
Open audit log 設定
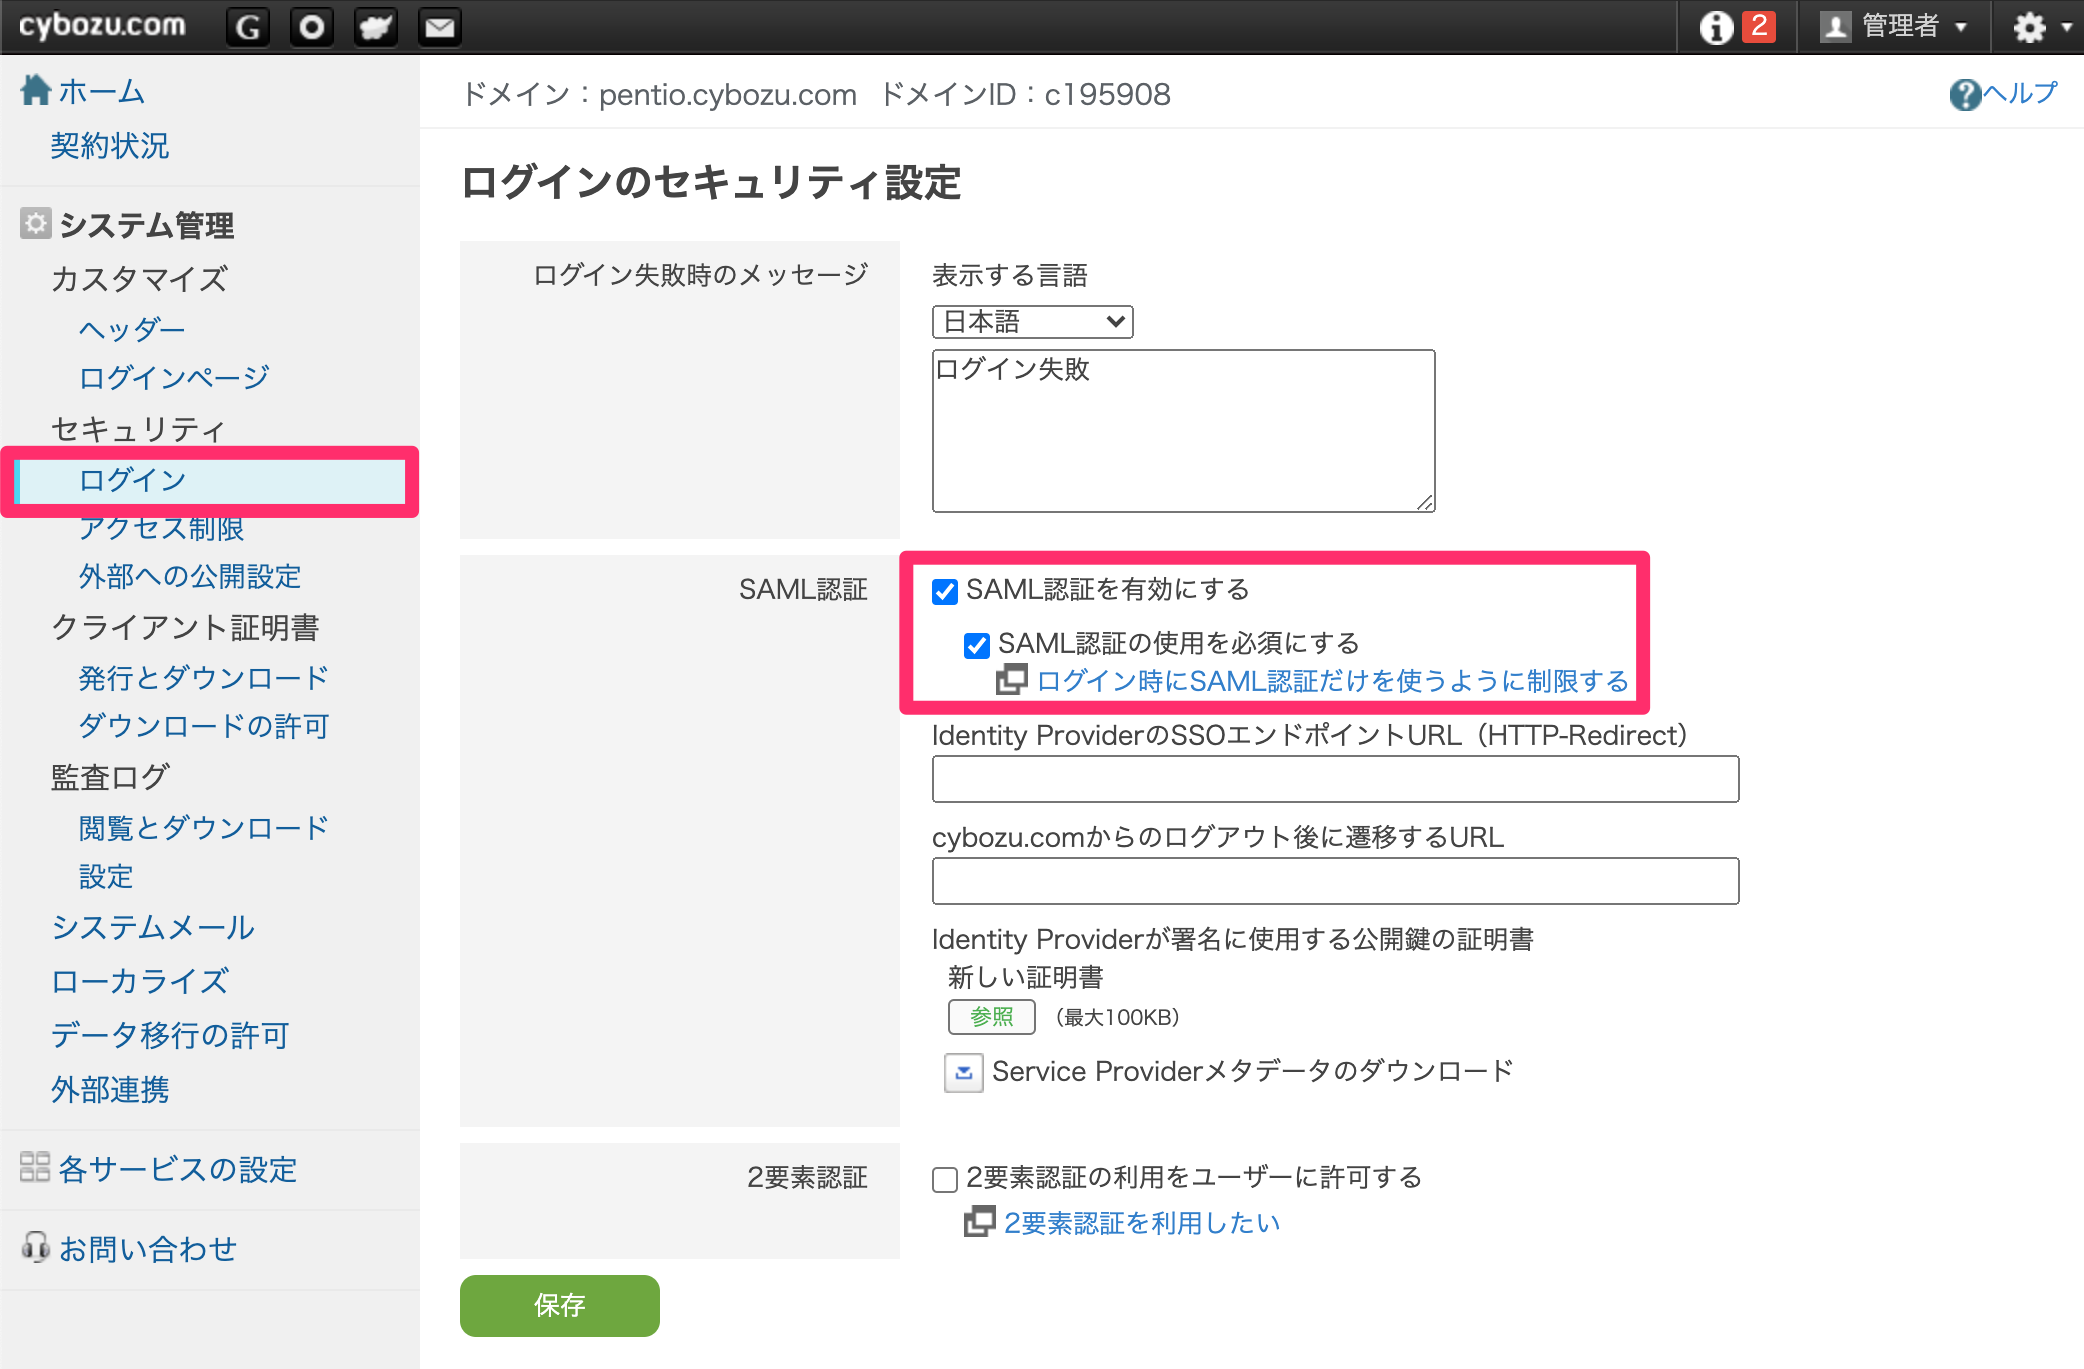[x=106, y=875]
